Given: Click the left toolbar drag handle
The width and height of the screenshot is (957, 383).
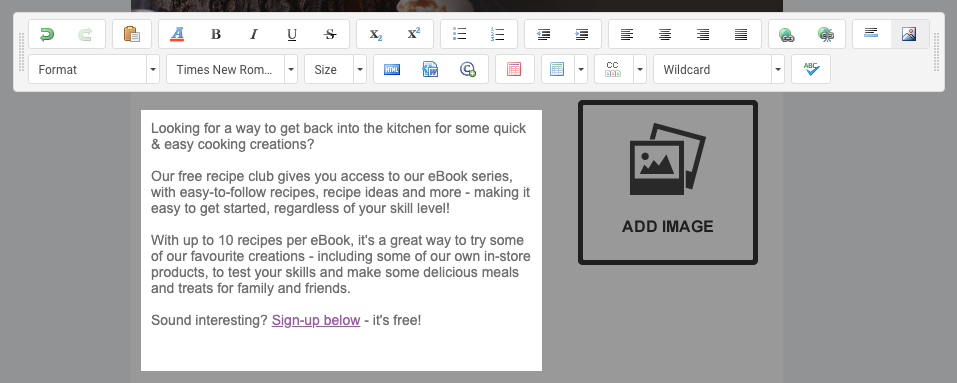Looking at the screenshot, I should (22, 52).
